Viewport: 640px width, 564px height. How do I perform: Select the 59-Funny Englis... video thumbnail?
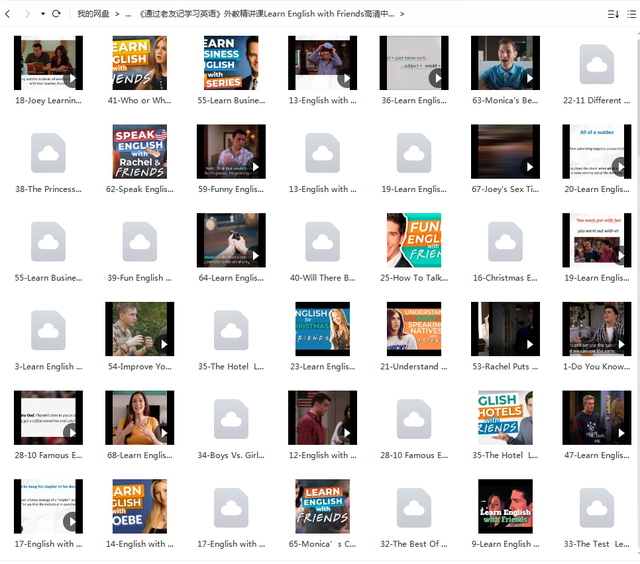pyautogui.click(x=231, y=151)
